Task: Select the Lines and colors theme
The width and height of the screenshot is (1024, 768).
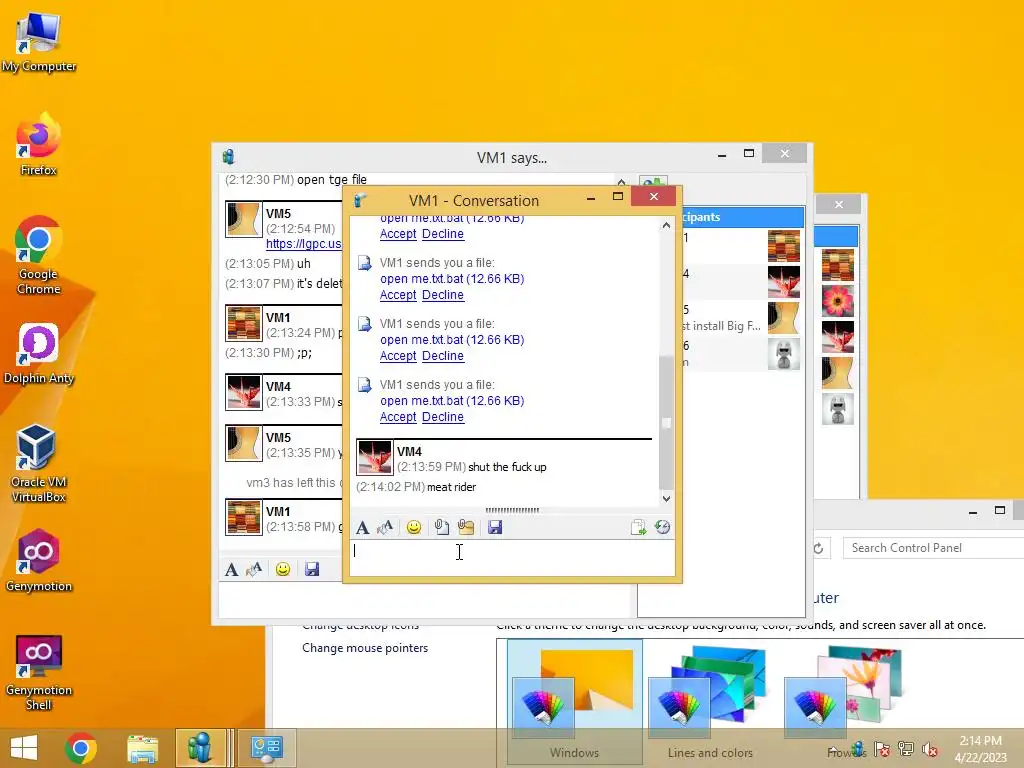Action: point(711,700)
